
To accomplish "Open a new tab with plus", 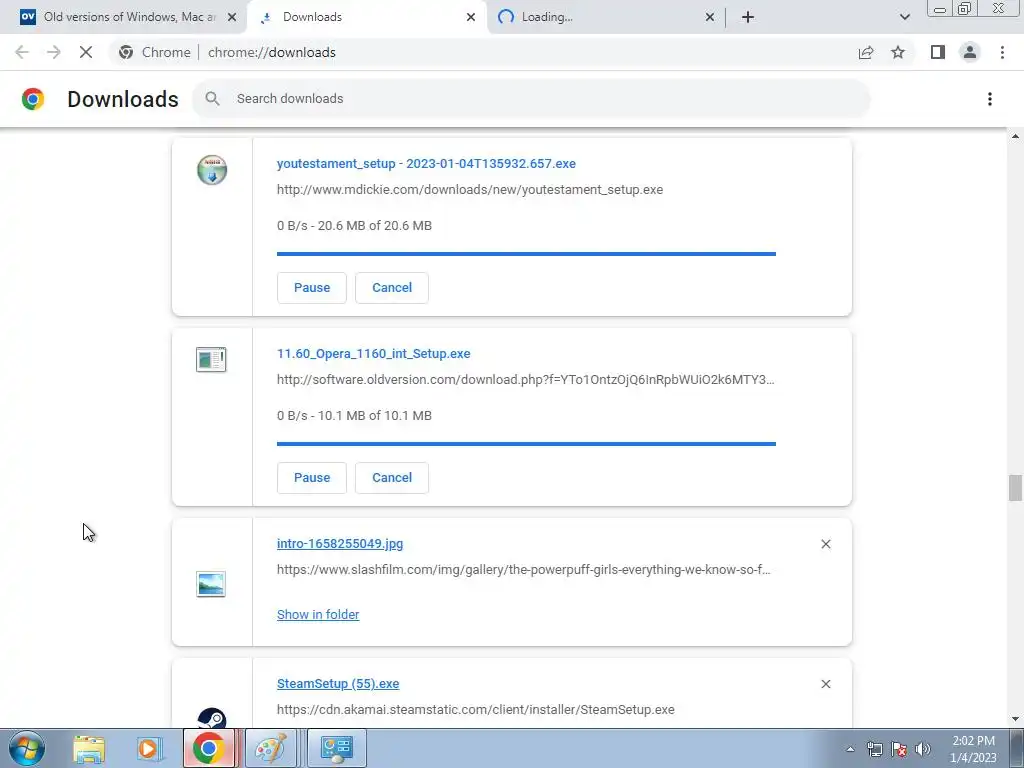I will point(748,17).
